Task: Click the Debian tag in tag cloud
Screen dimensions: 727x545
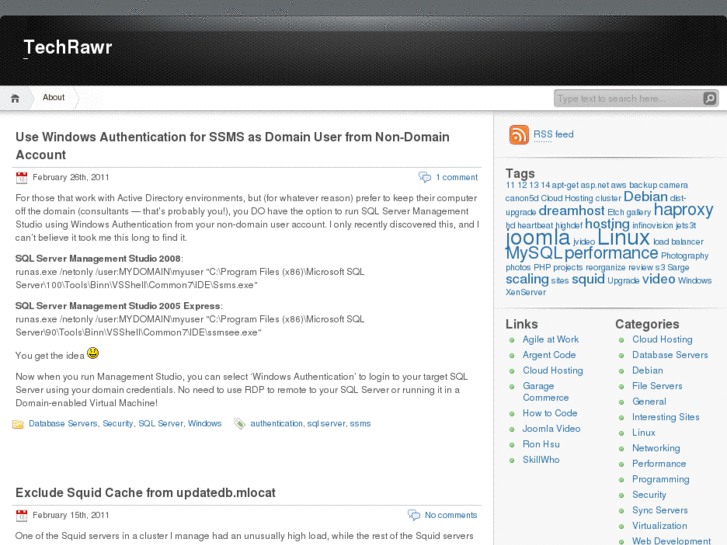Action: coord(645,197)
